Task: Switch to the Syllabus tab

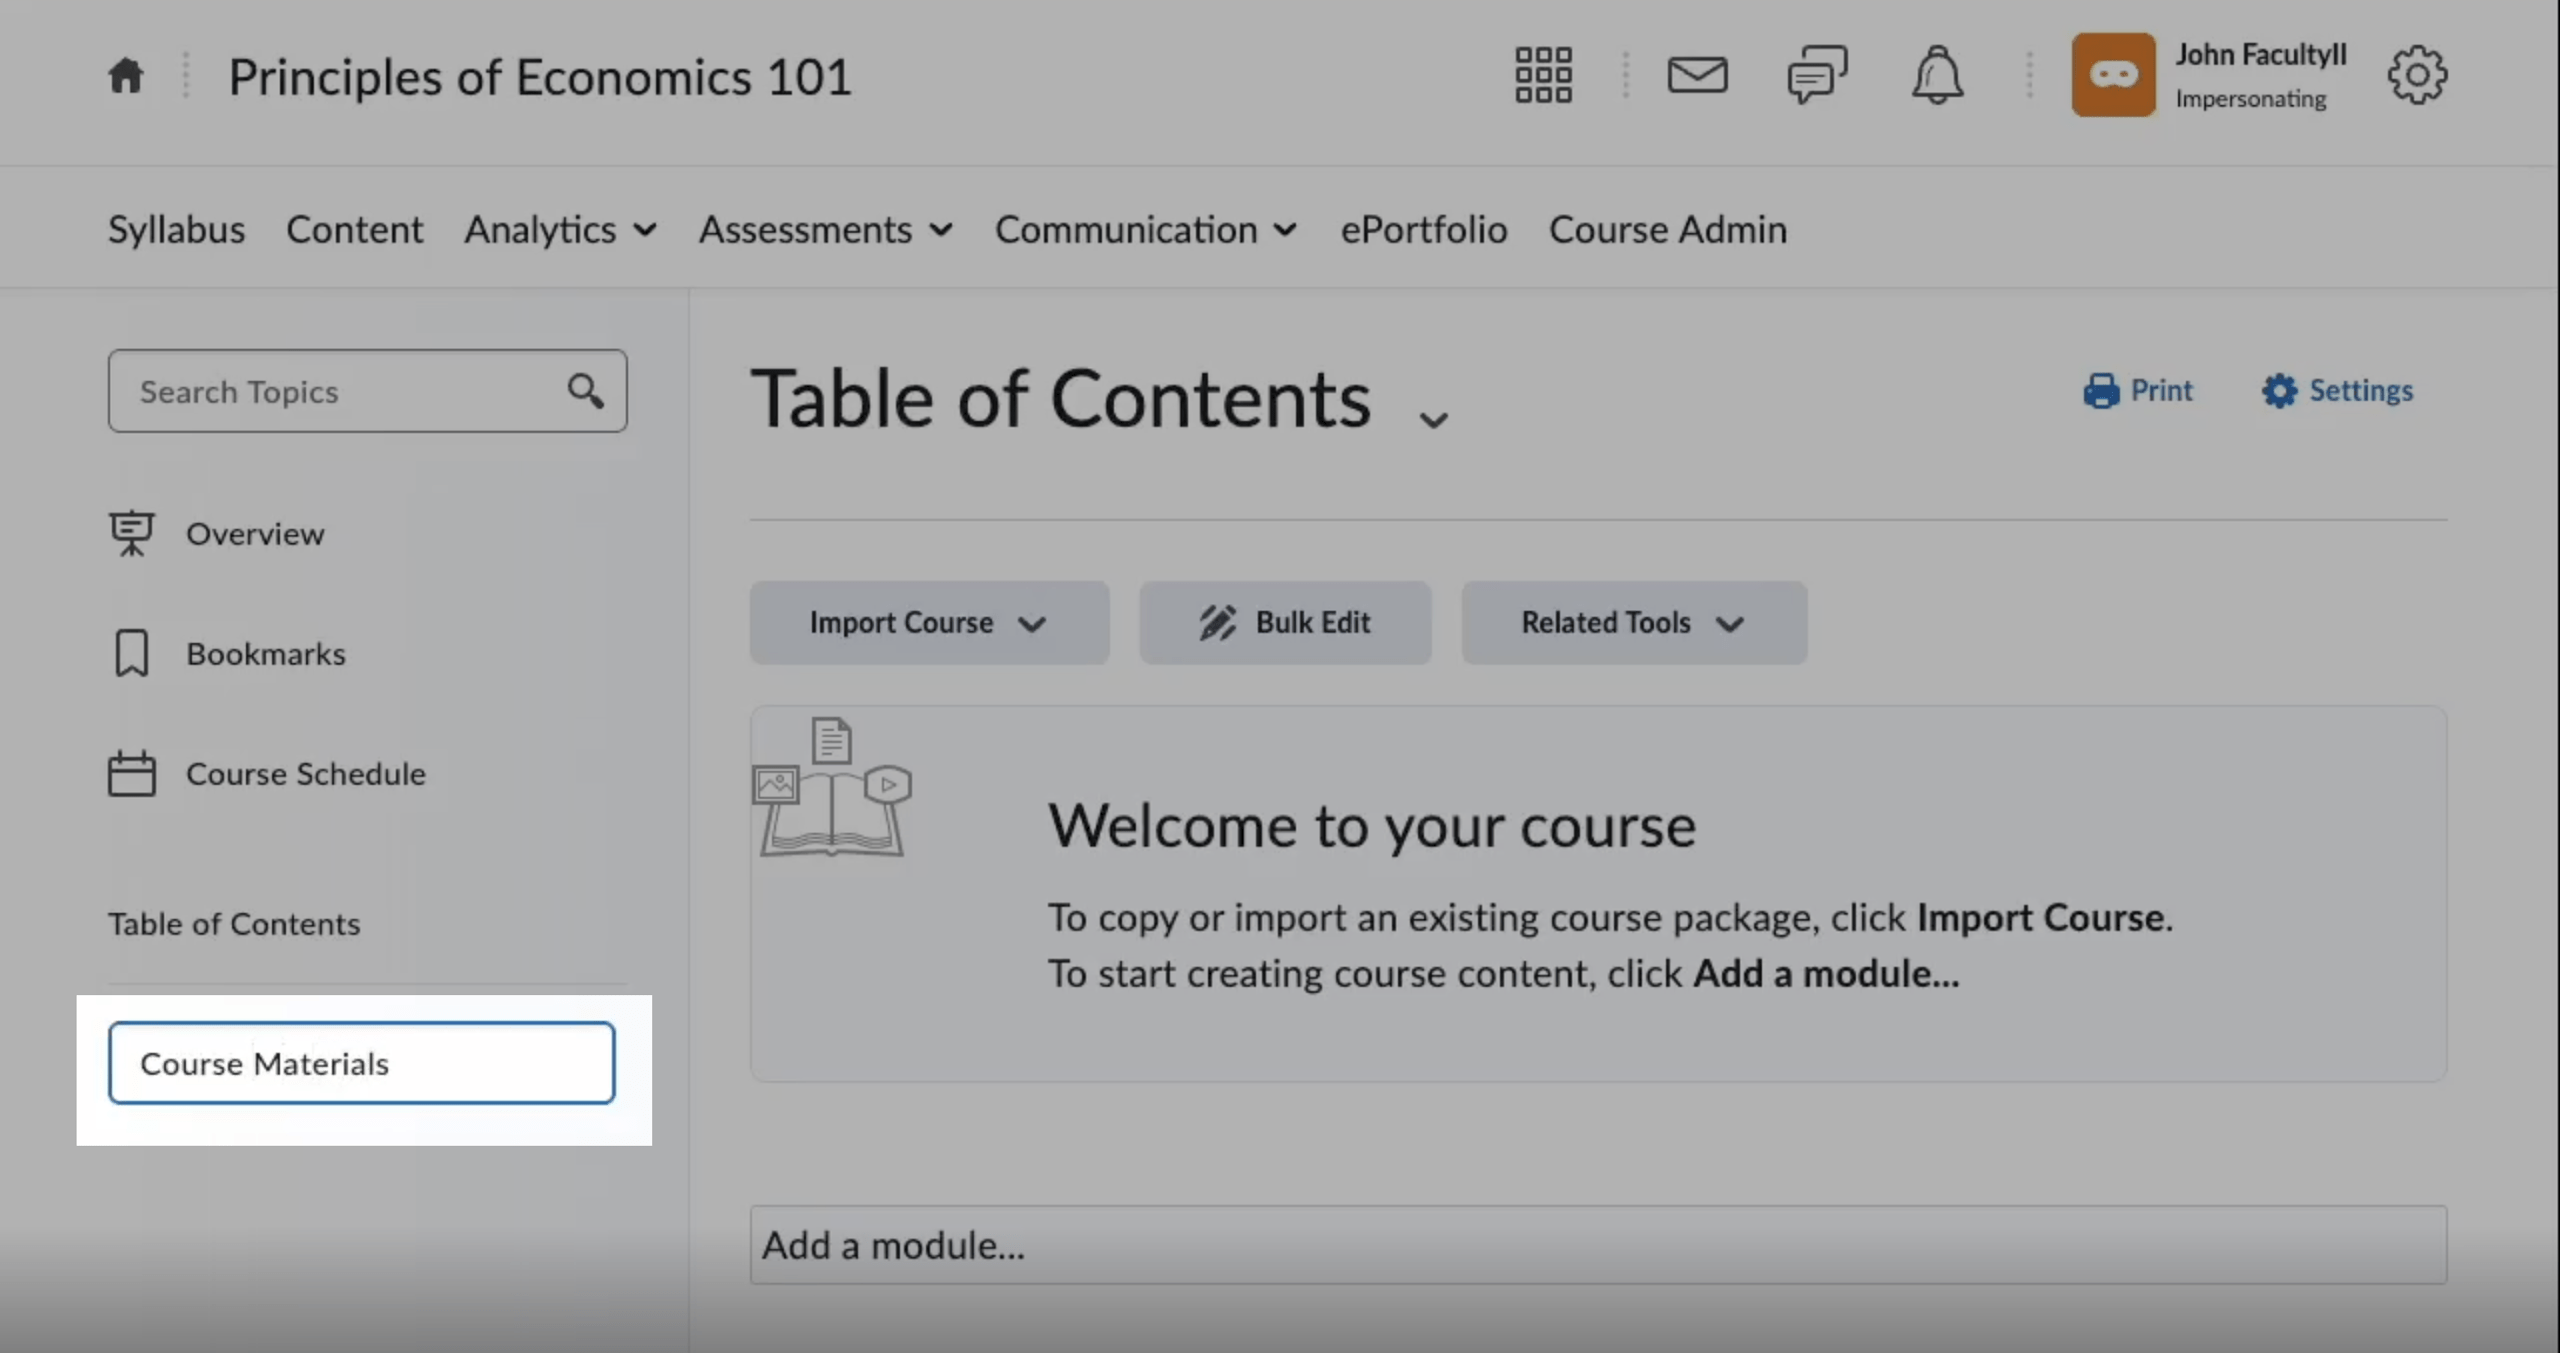Action: click(176, 229)
